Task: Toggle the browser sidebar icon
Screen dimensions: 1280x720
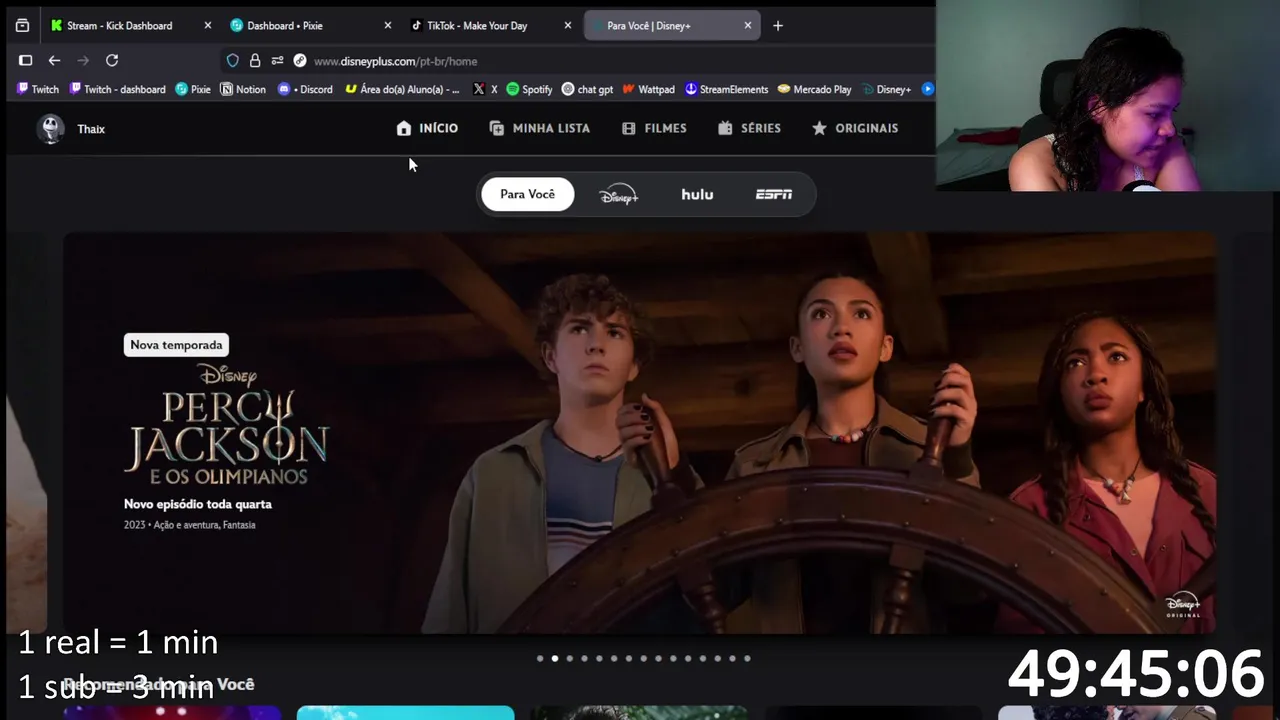Action: pos(25,60)
